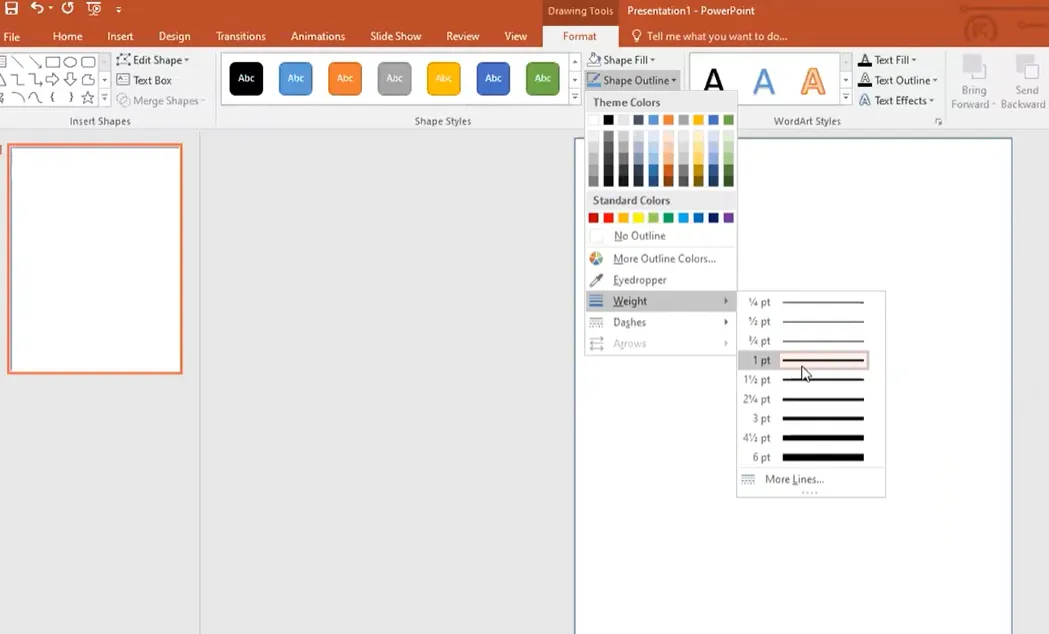Open the Text Effects dropdown
The height and width of the screenshot is (634, 1049).
pos(899,100)
